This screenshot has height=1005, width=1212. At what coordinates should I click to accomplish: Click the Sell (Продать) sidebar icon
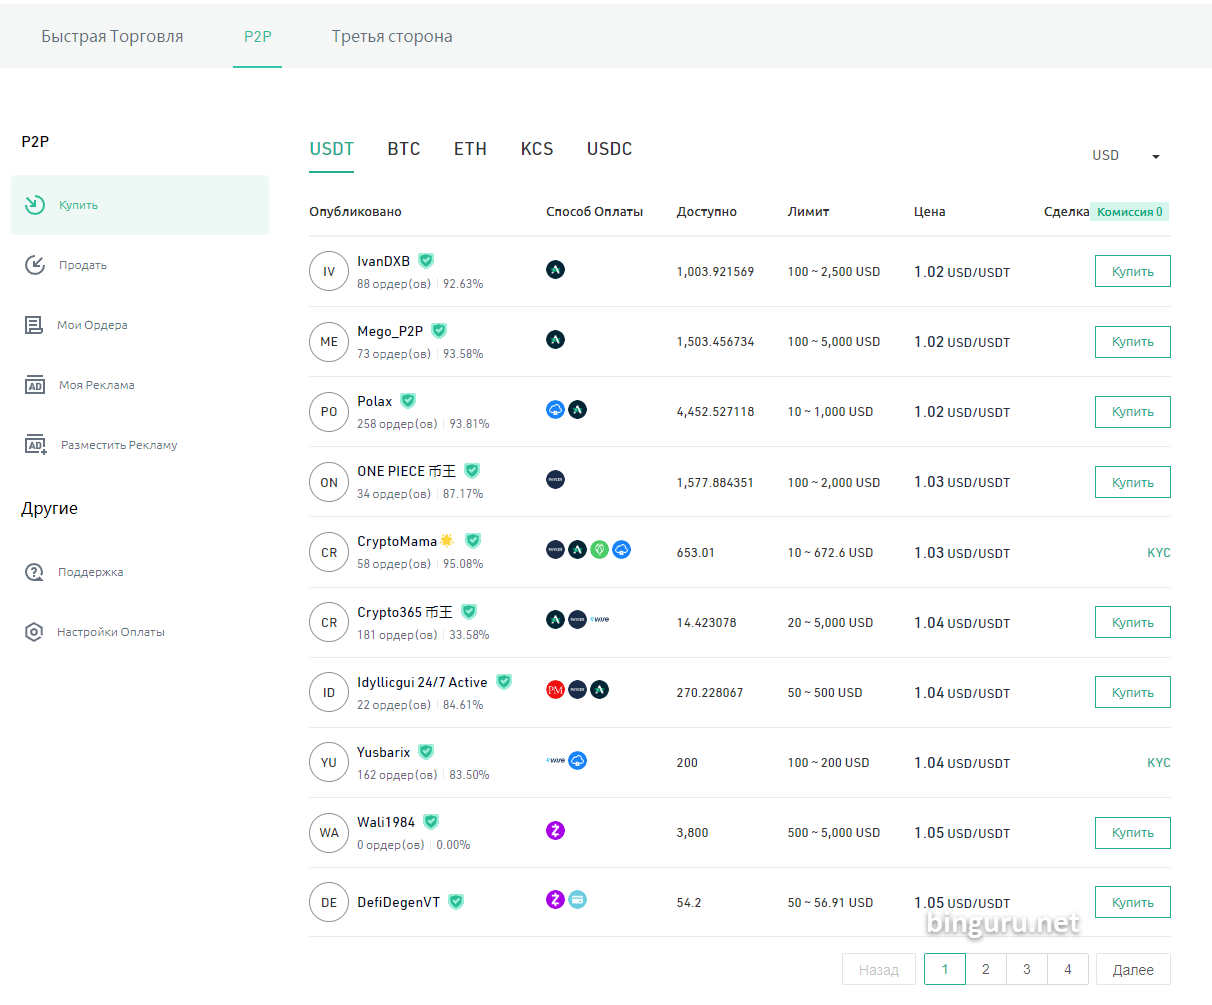tap(35, 265)
